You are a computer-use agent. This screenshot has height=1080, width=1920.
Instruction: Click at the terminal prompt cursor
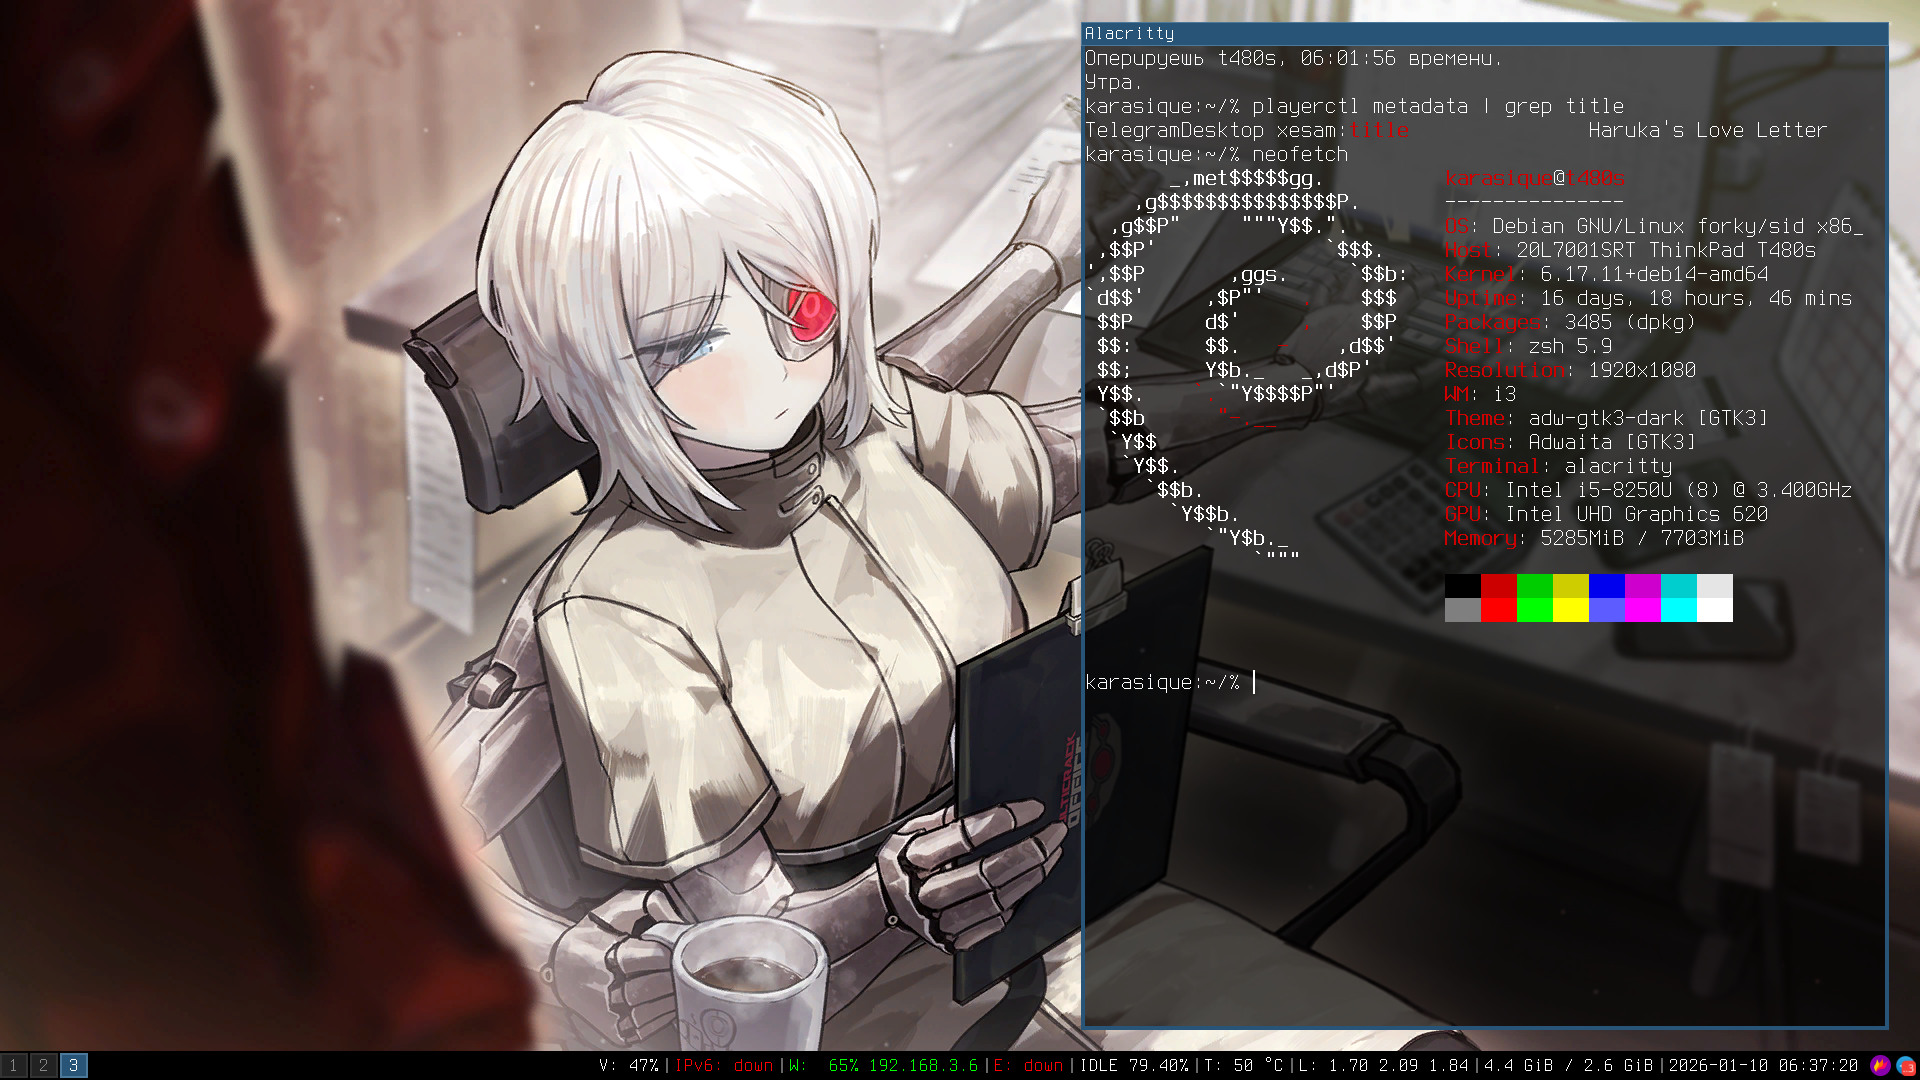click(1254, 682)
